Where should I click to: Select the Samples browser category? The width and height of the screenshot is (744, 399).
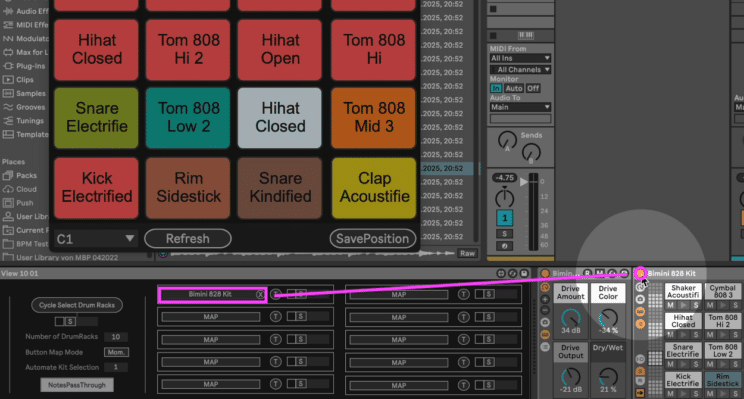25,93
